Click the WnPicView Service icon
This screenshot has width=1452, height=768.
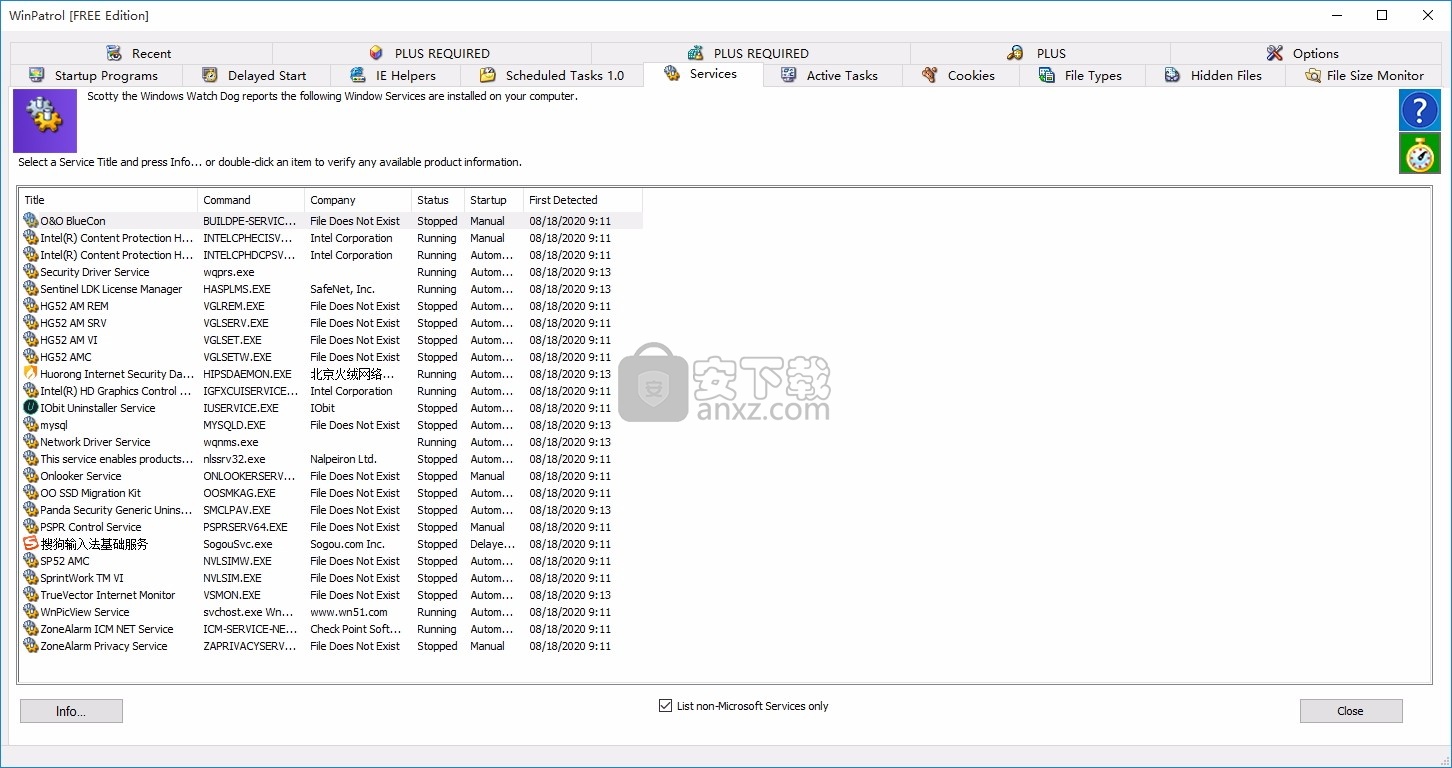pyautogui.click(x=31, y=612)
